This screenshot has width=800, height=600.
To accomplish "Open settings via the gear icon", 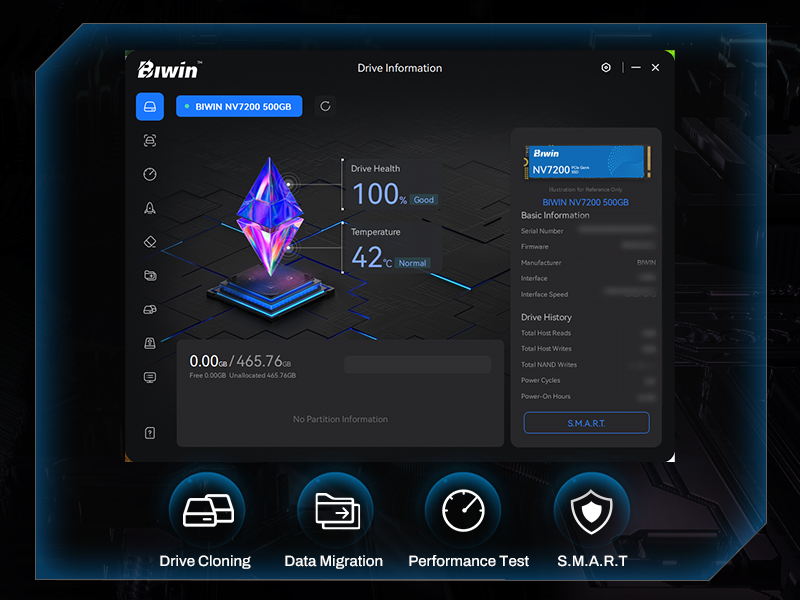I will [x=606, y=68].
